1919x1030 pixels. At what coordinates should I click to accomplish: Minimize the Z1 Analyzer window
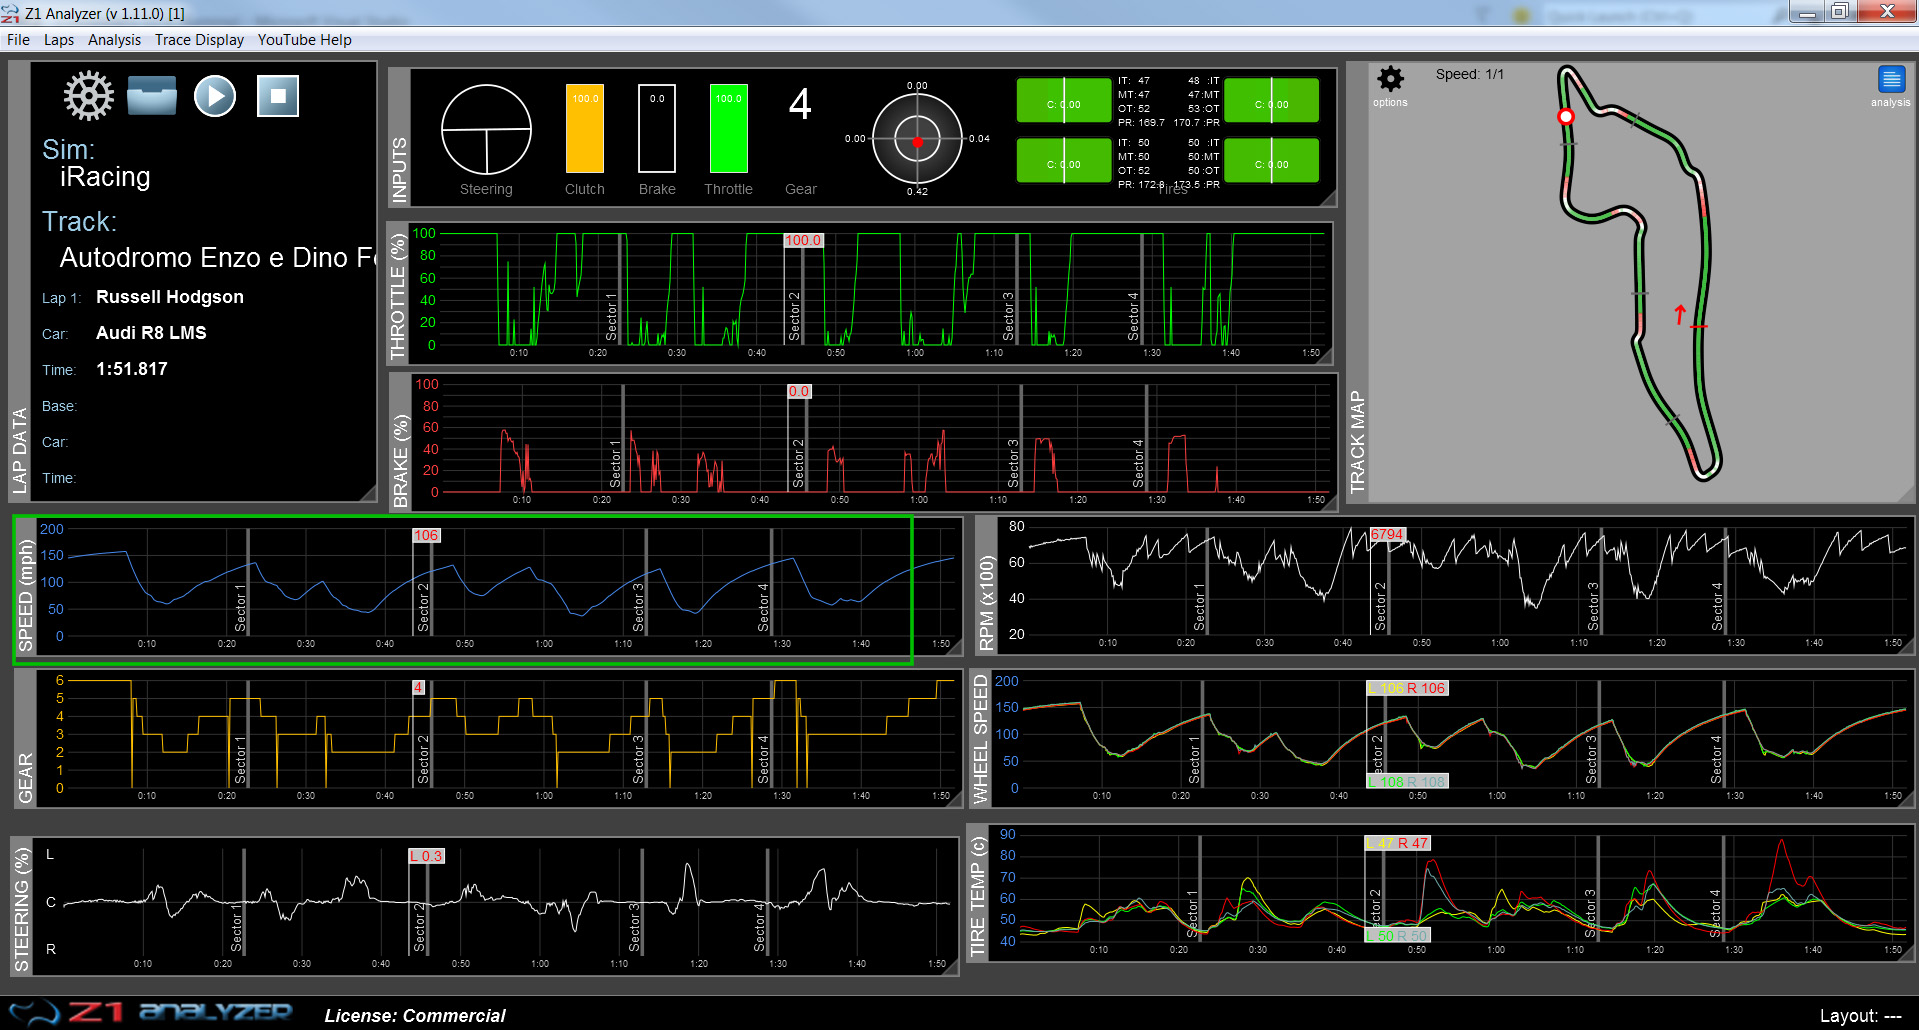pos(1808,12)
